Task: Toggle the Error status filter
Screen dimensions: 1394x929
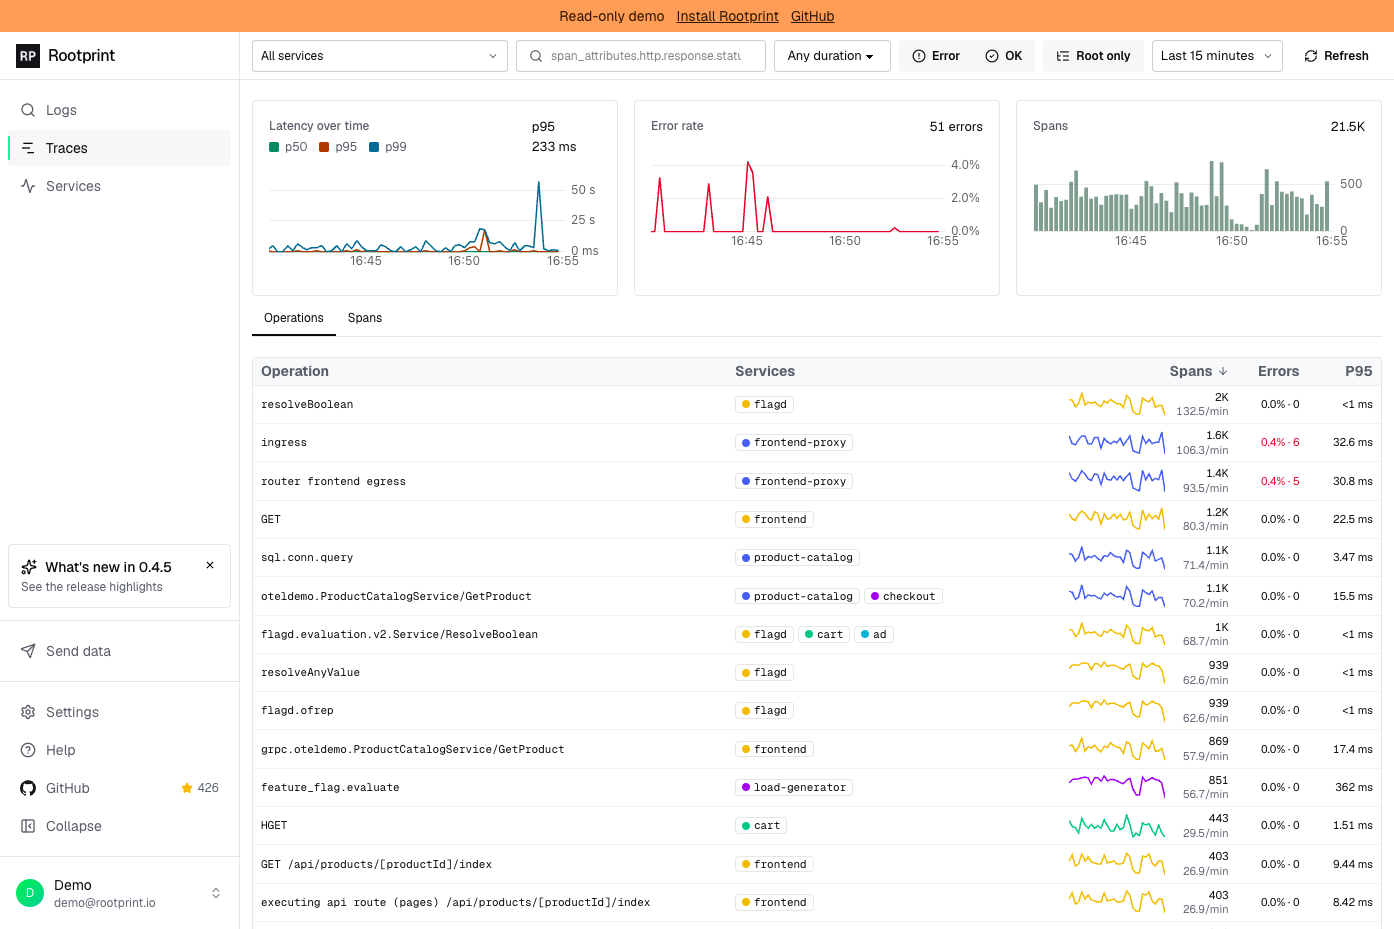Action: tap(936, 56)
